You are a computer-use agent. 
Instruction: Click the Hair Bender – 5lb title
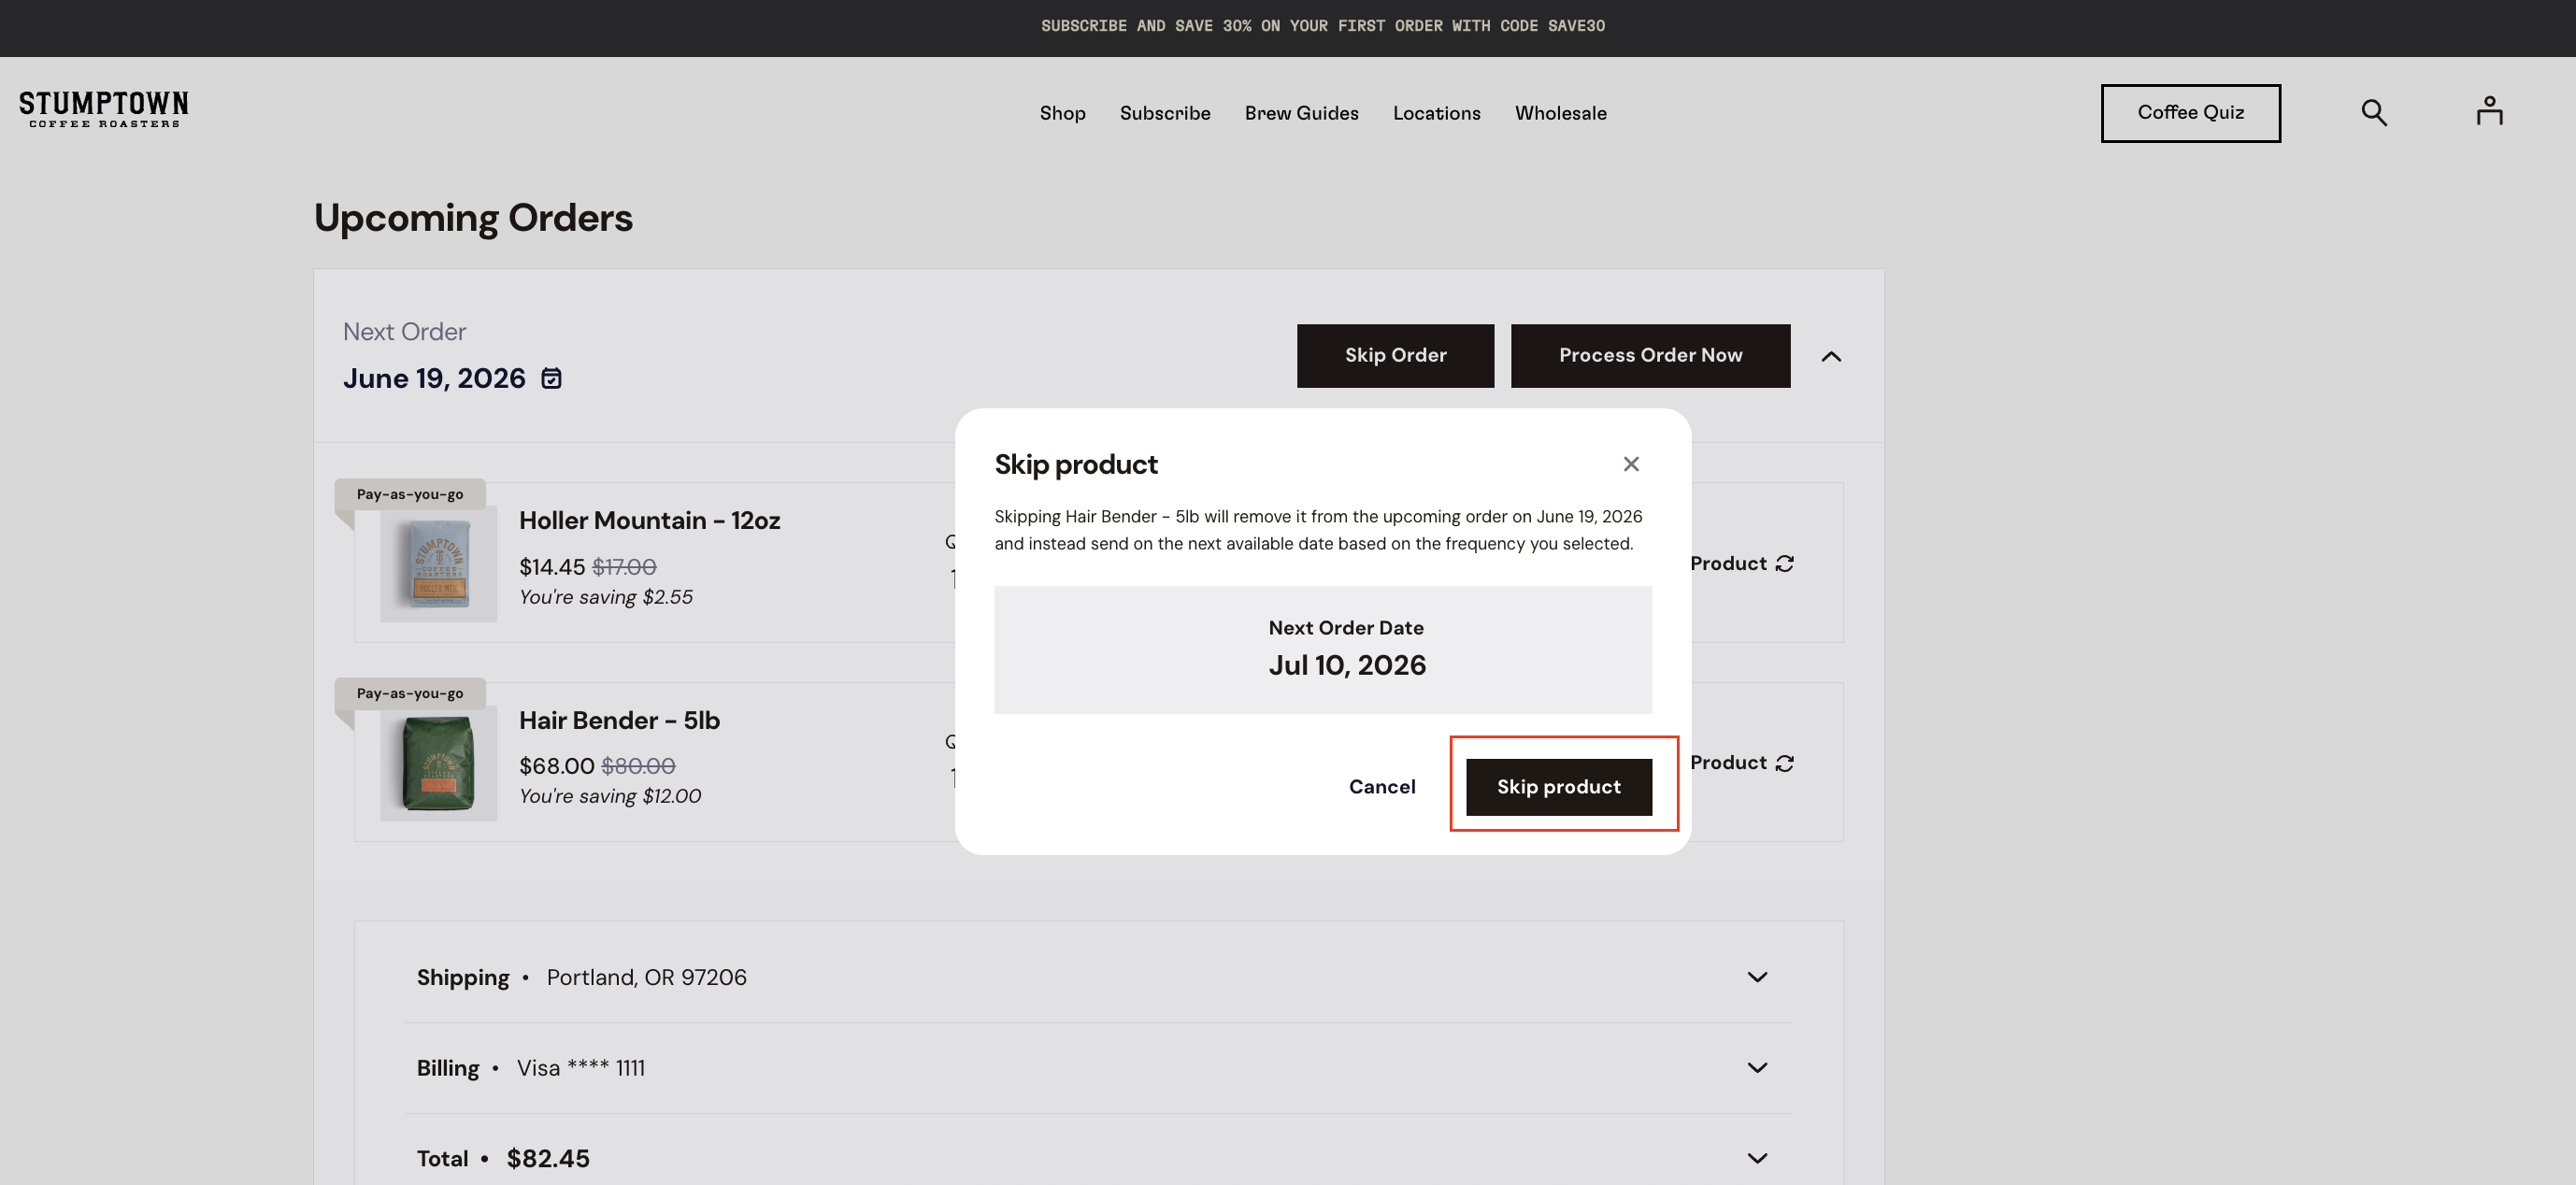[619, 721]
